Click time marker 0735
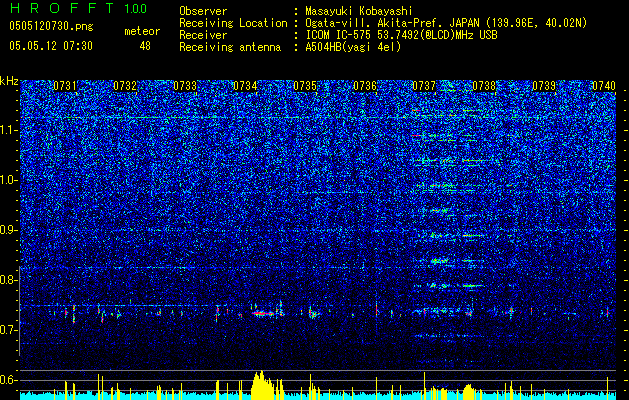The height and width of the screenshot is (400, 629). click(x=305, y=86)
